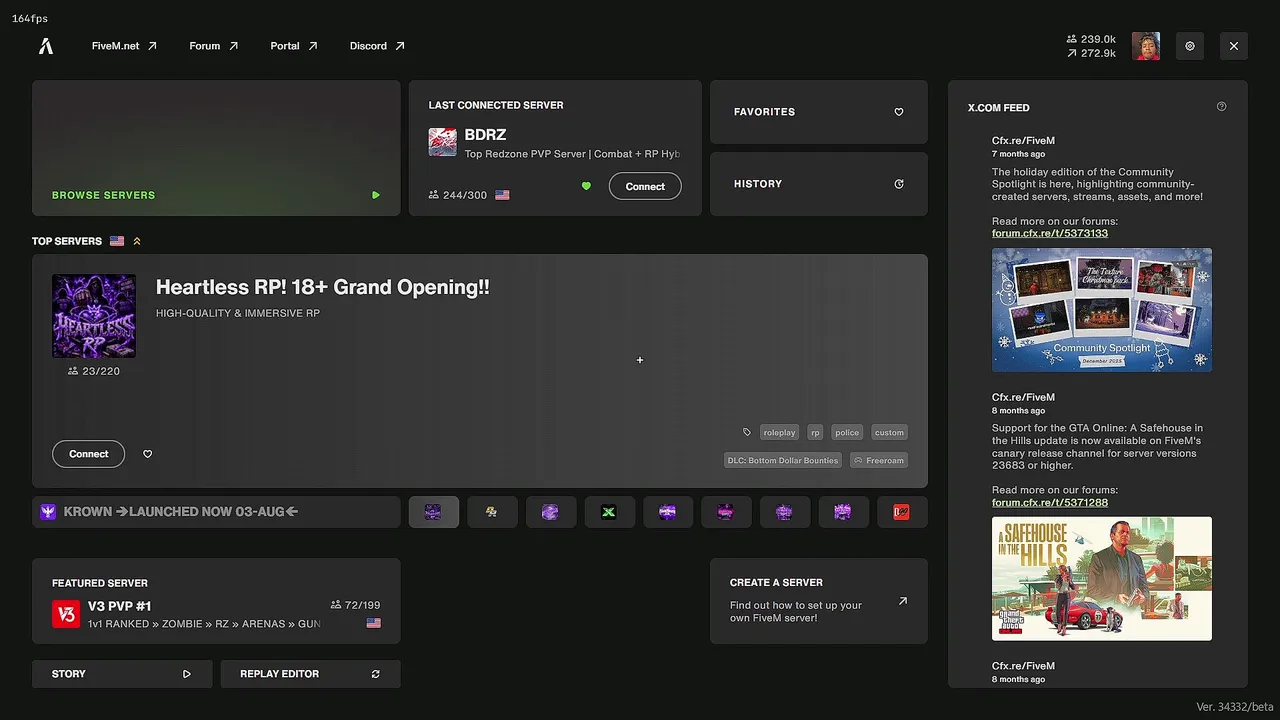The image size is (1280, 720).
Task: Click the DLC: Bottom Dollar Bounties badge
Action: click(783, 460)
